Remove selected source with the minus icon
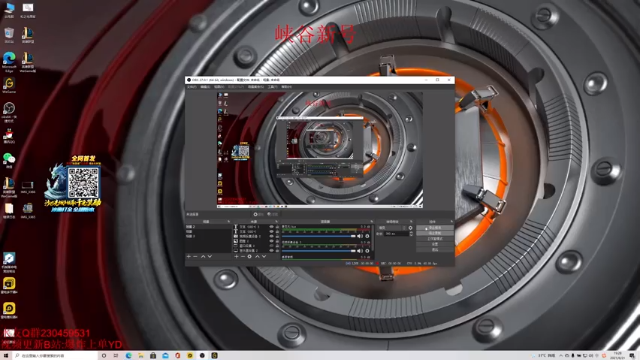The width and height of the screenshot is (640, 360). [x=243, y=256]
